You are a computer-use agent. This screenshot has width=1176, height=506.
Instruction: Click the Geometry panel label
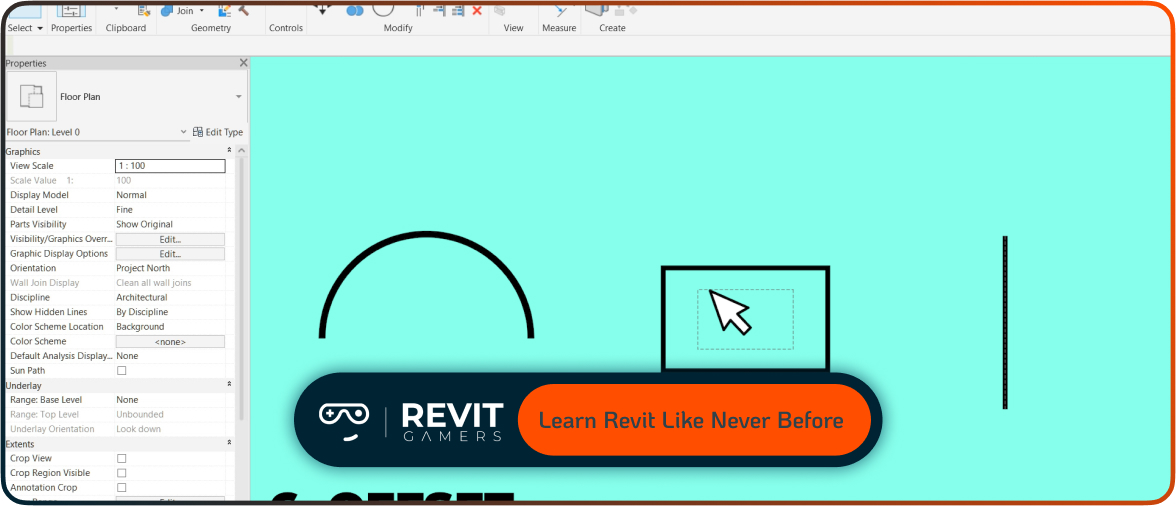pos(211,28)
